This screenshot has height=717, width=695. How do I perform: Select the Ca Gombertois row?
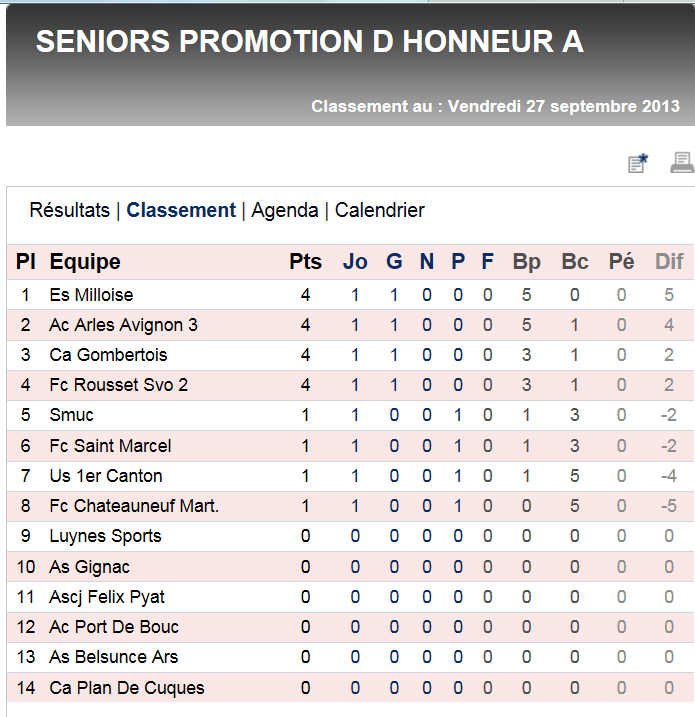tap(350, 355)
